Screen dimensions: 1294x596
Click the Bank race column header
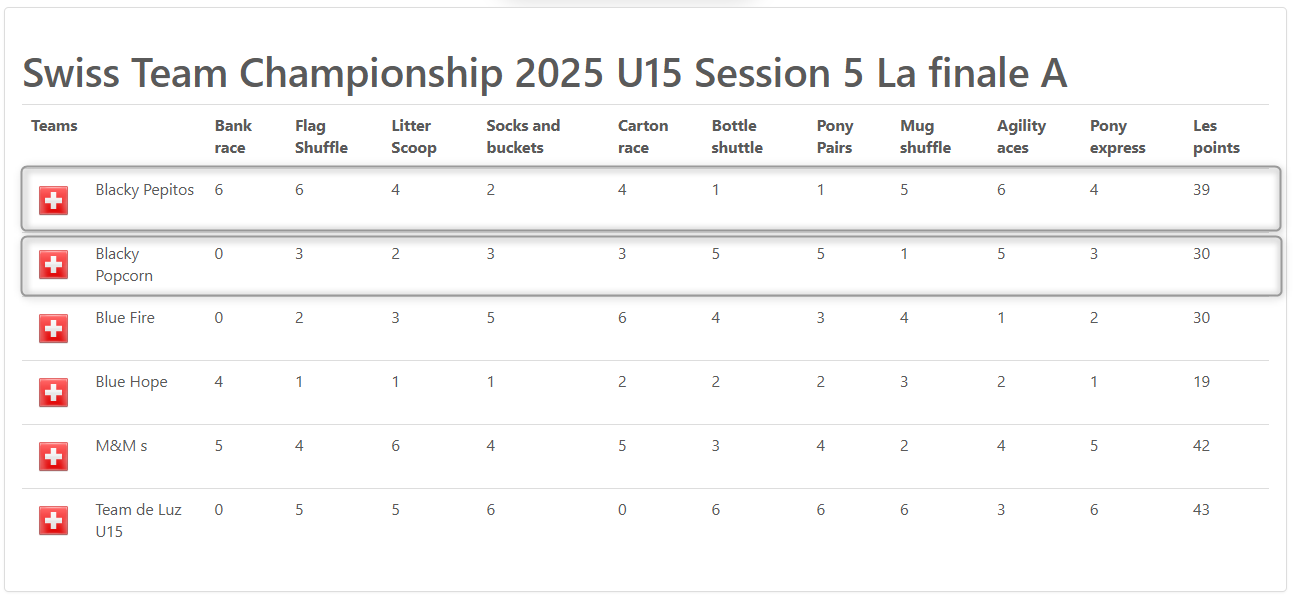(233, 137)
